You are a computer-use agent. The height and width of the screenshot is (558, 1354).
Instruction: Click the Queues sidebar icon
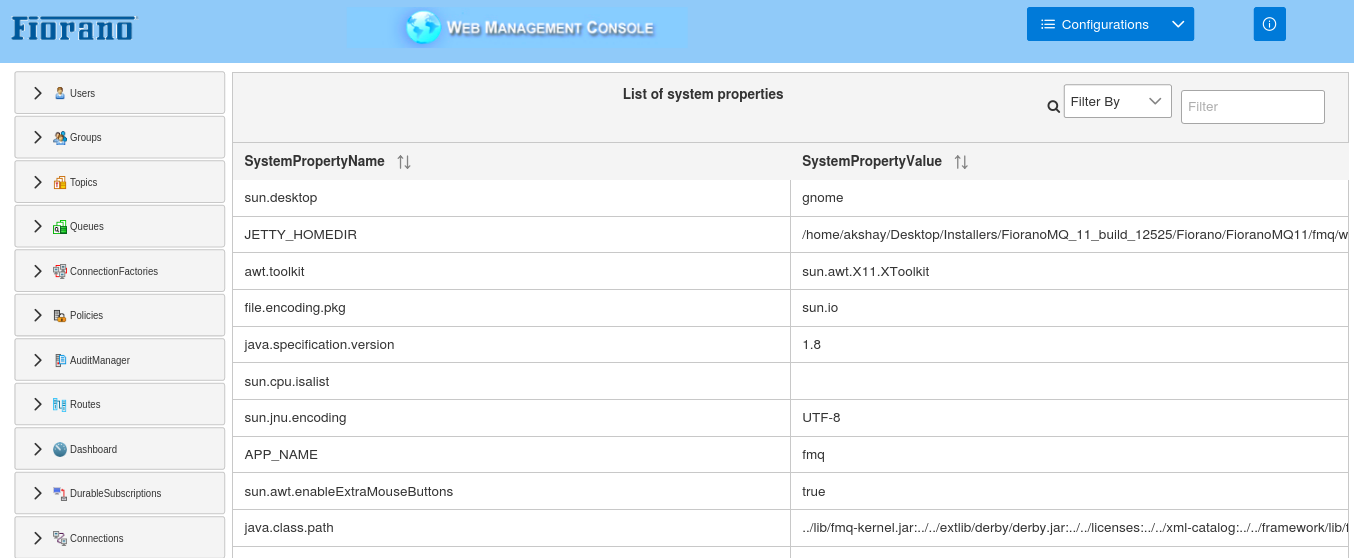60,226
